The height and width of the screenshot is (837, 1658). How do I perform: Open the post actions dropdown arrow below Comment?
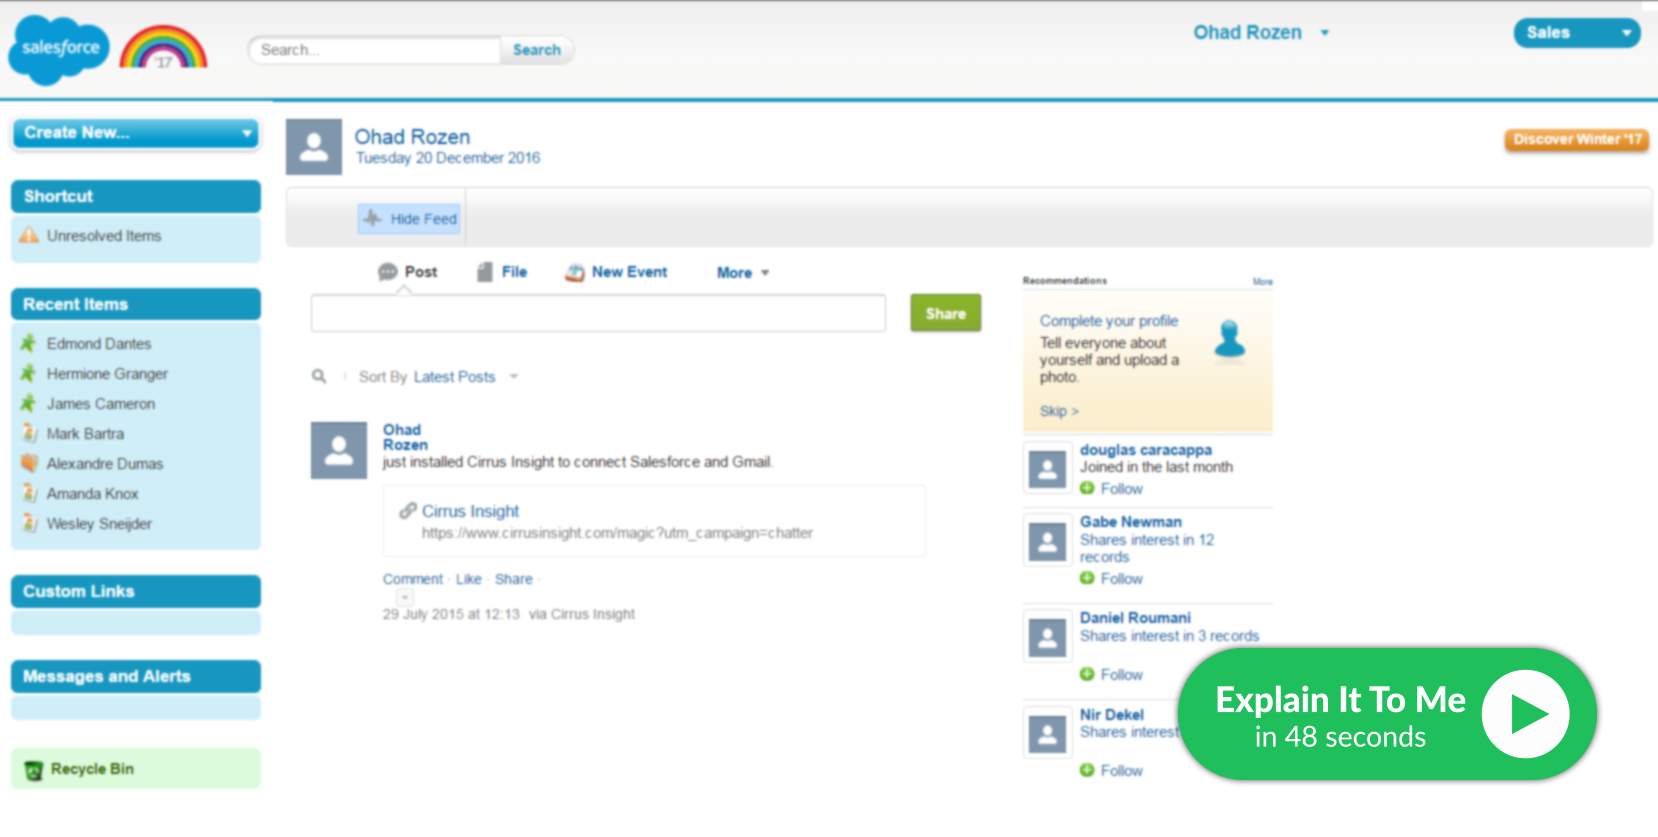coord(405,597)
